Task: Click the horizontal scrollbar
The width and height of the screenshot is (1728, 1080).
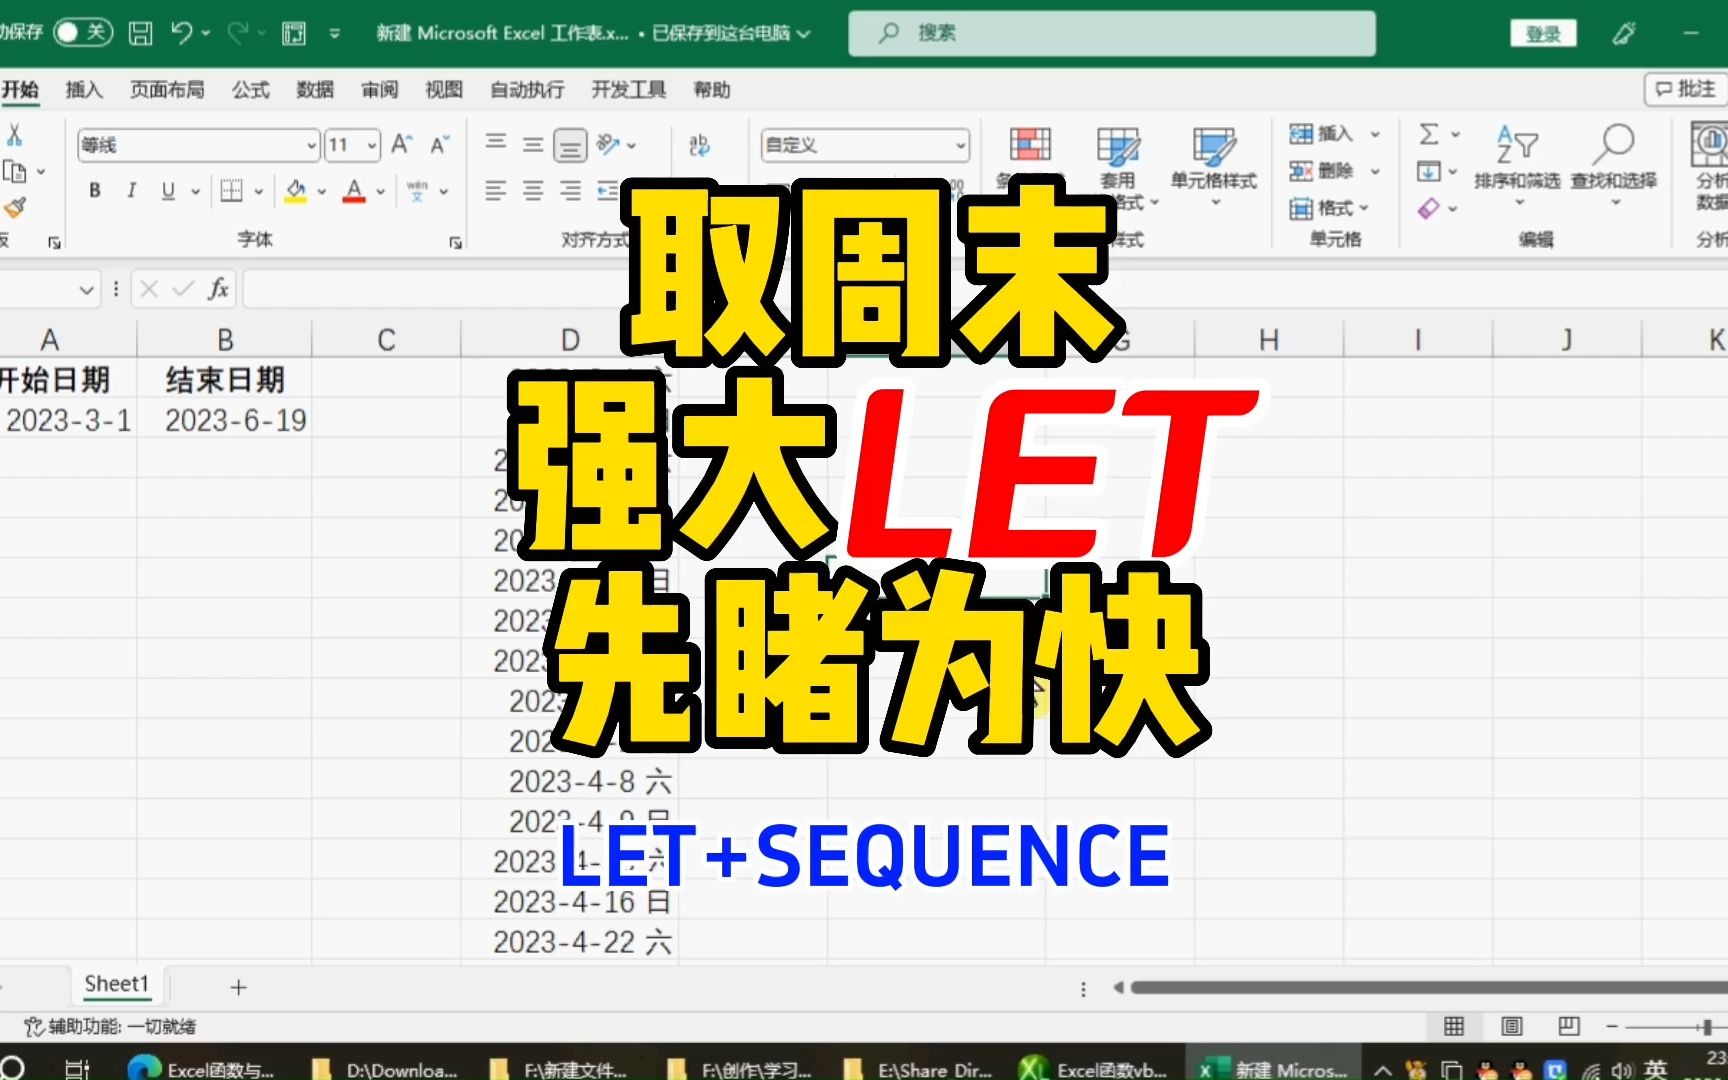Action: click(x=1428, y=988)
